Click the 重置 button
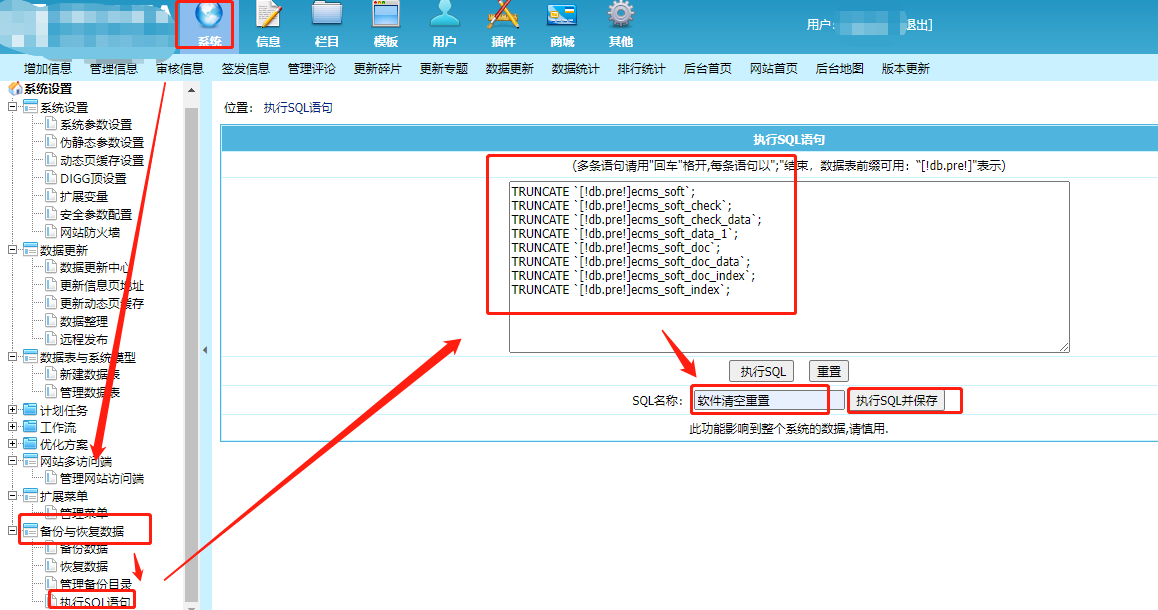 pos(828,371)
